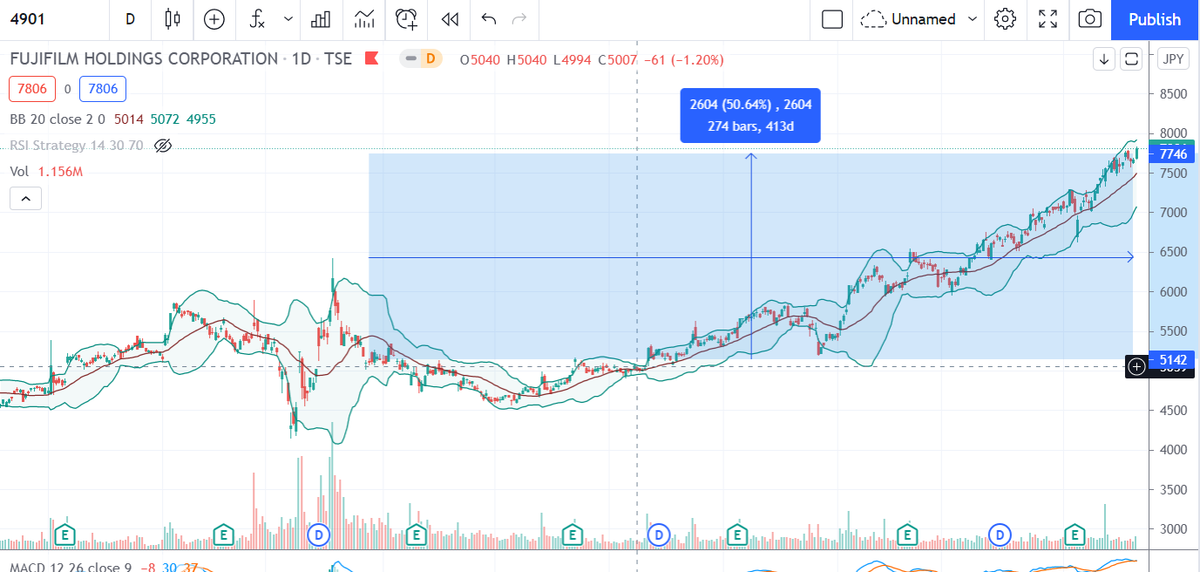
Task: Click the 6500 price axis label
Action: (x=1173, y=252)
